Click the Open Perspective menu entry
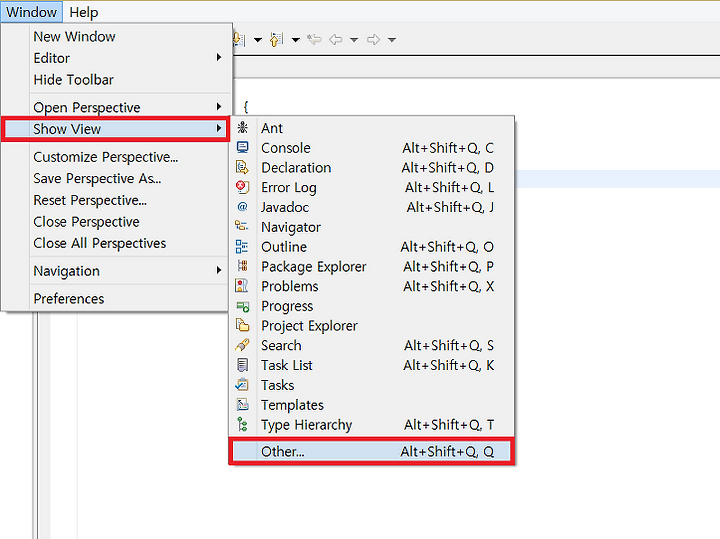Image resolution: width=720 pixels, height=539 pixels. [x=116, y=107]
